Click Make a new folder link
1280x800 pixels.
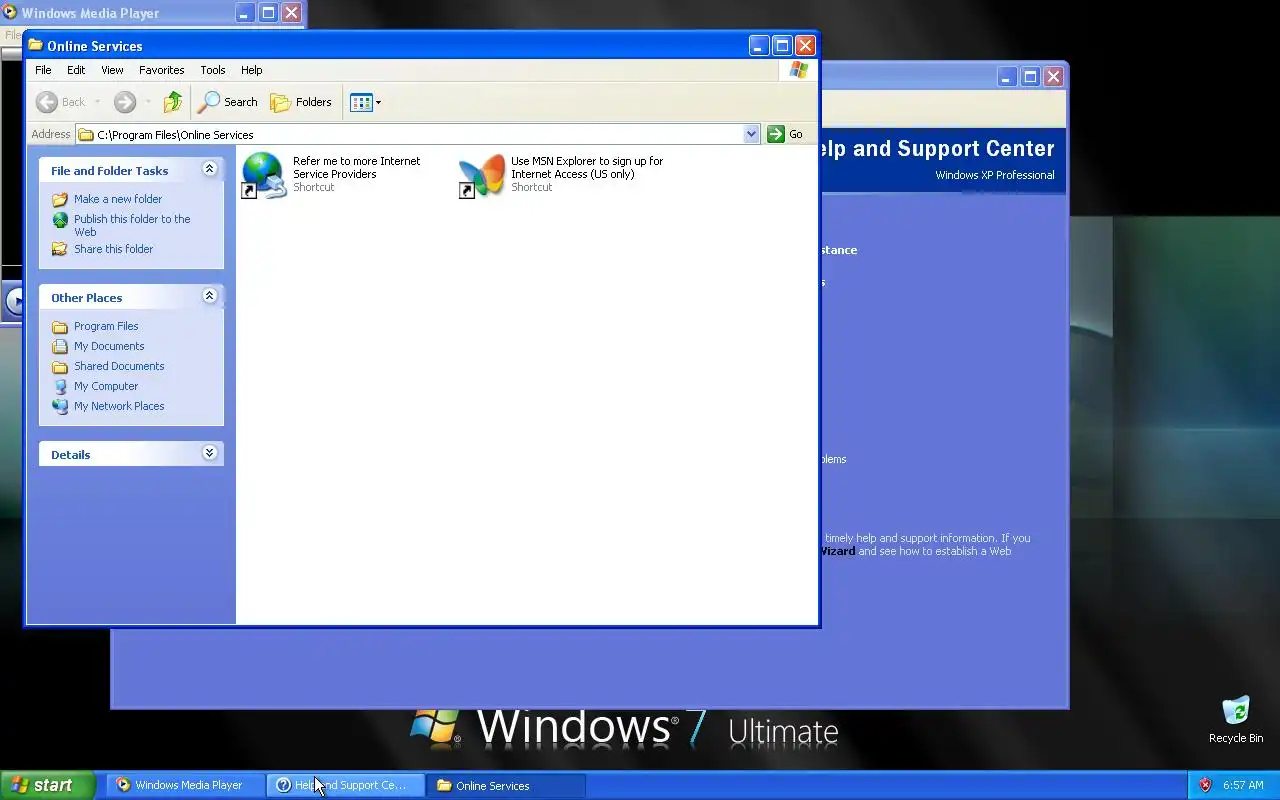coord(117,199)
